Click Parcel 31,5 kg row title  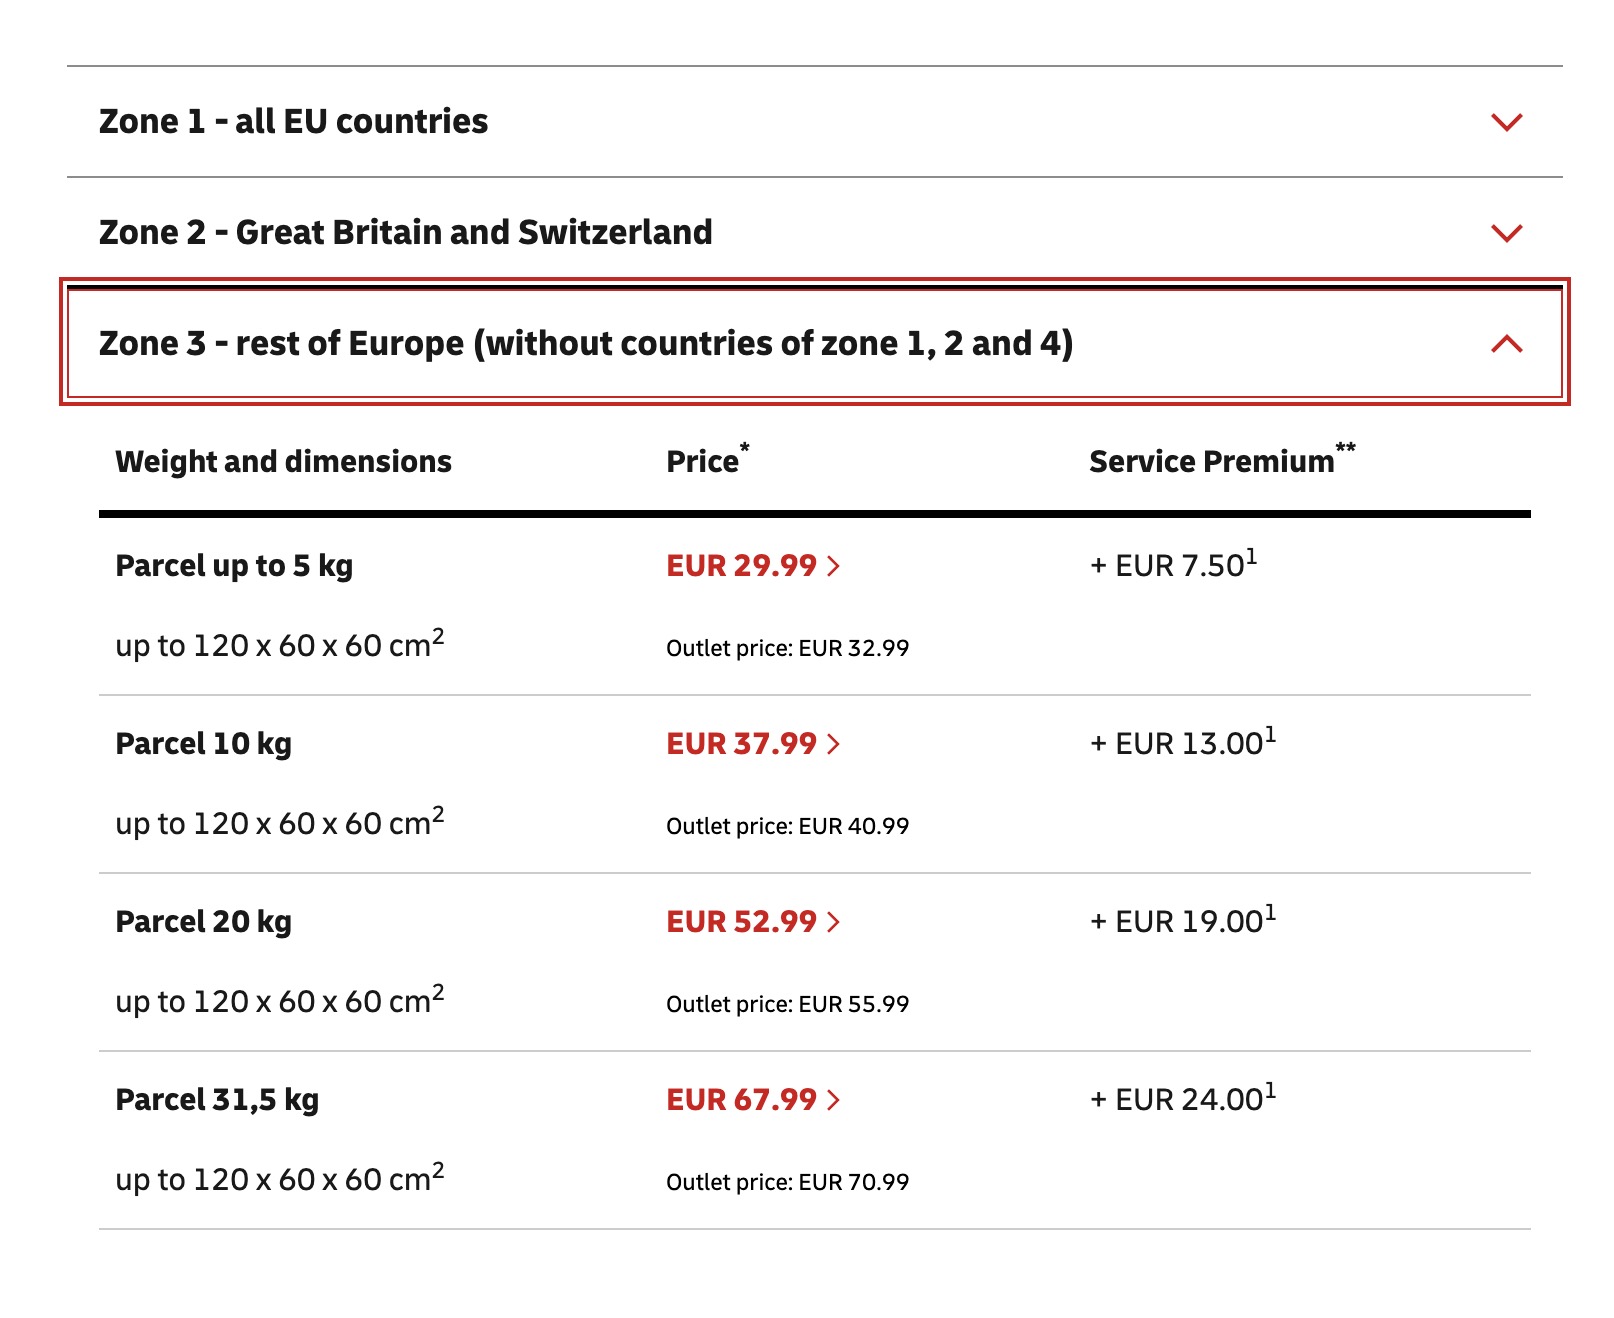tap(217, 1100)
